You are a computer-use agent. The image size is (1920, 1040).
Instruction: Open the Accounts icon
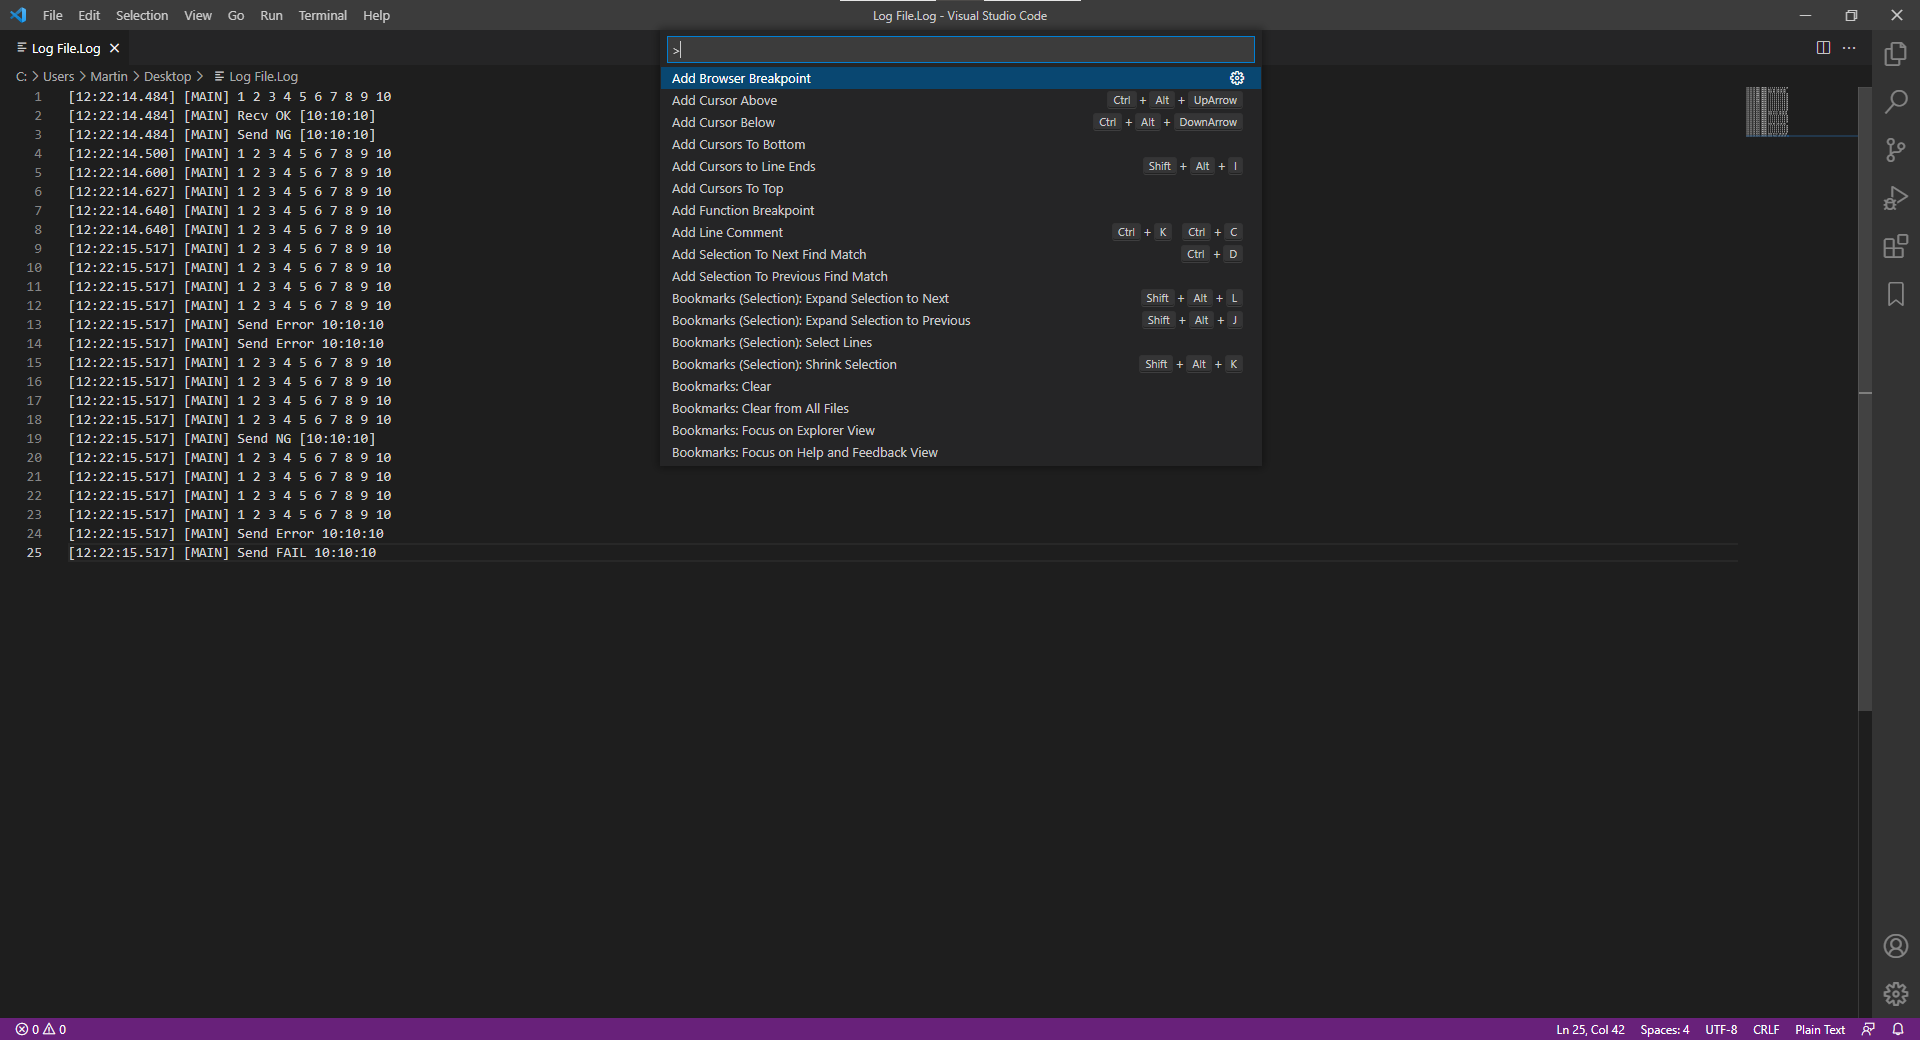(1895, 946)
